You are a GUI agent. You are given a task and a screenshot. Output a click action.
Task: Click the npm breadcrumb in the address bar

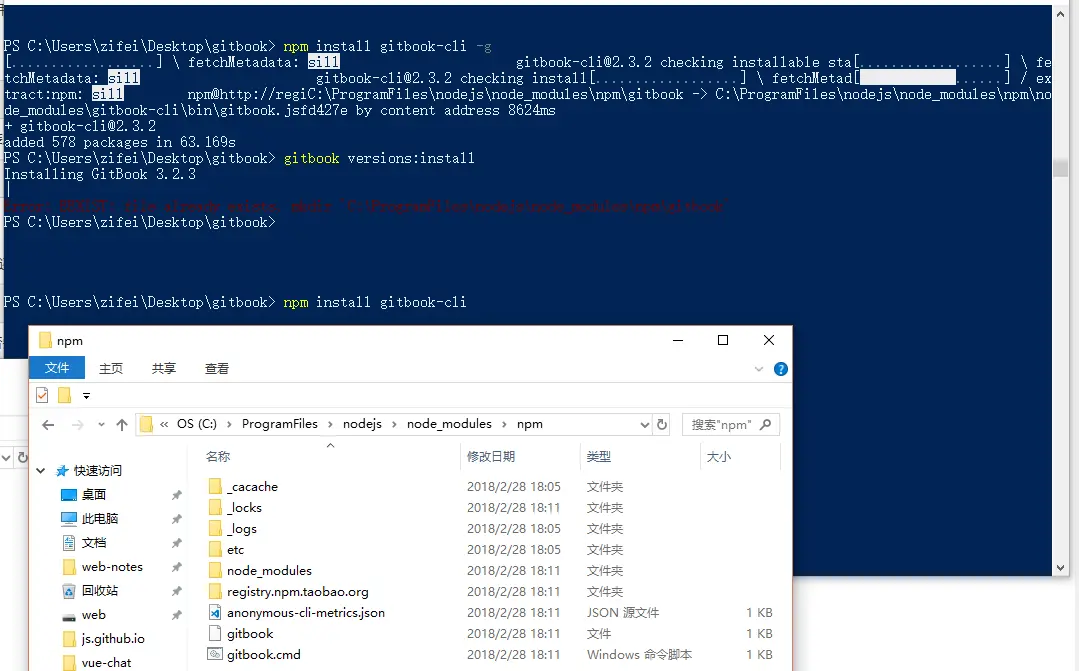pos(530,424)
